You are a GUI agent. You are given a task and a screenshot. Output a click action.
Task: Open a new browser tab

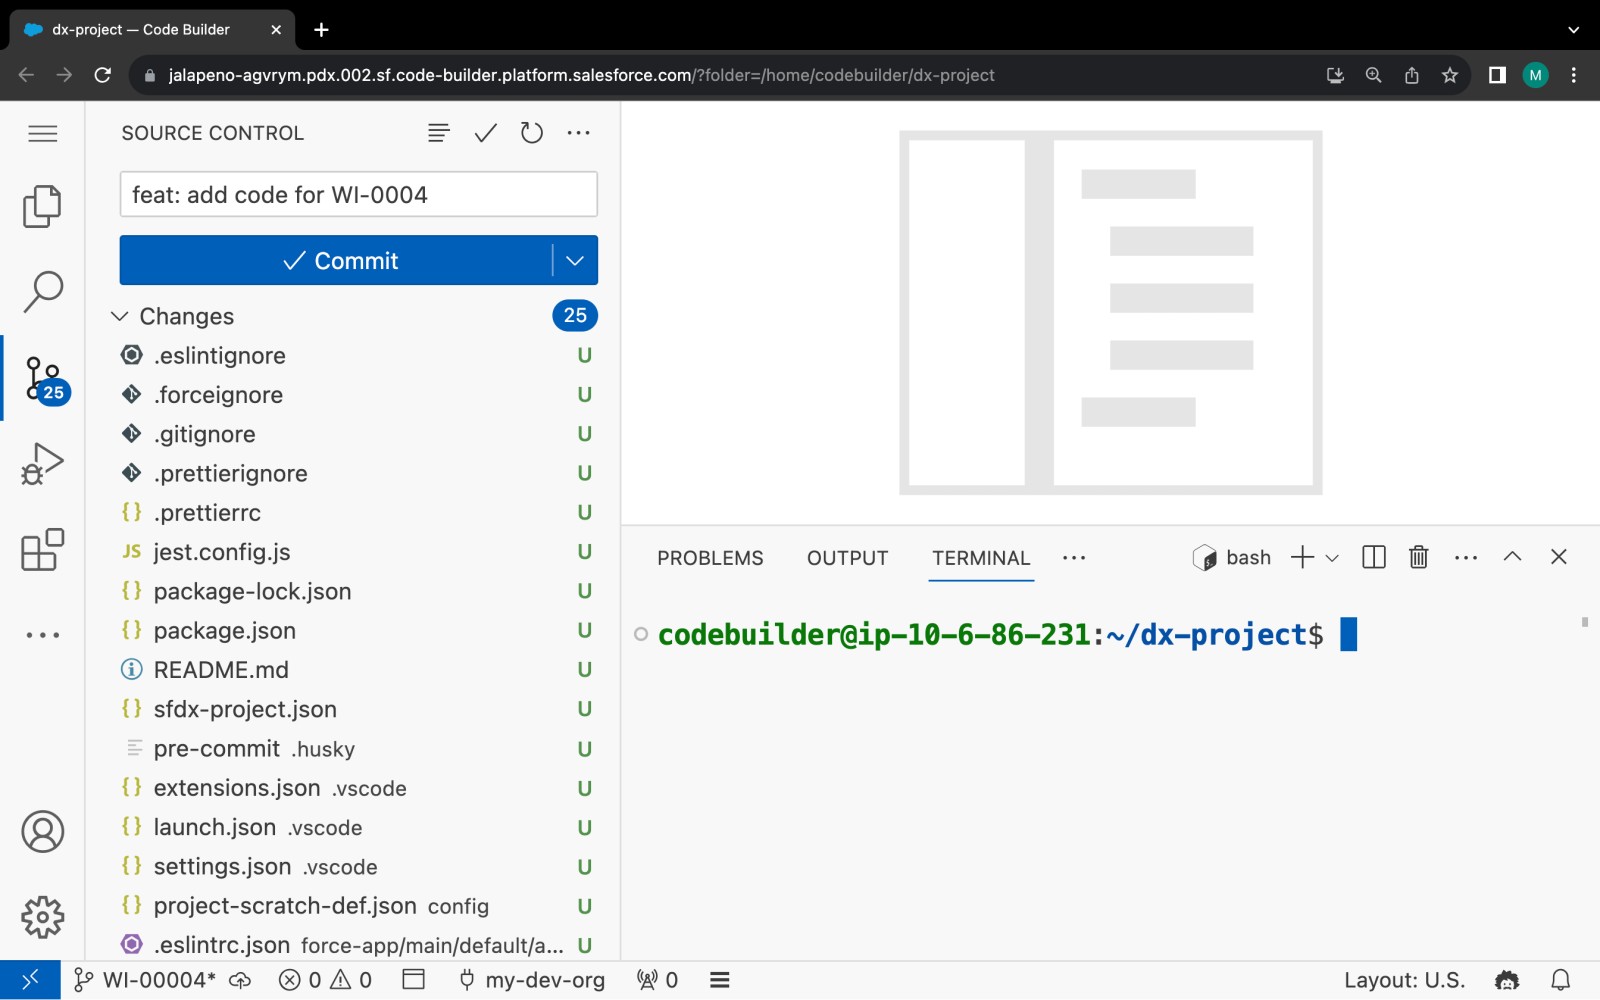pyautogui.click(x=321, y=30)
